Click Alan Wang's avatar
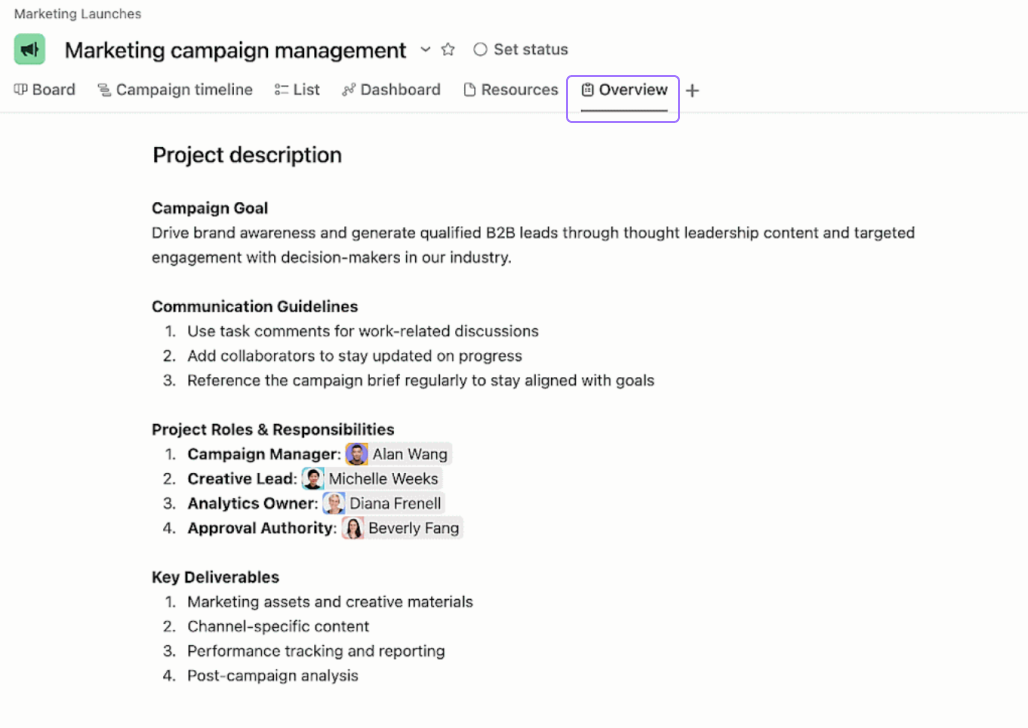 357,454
